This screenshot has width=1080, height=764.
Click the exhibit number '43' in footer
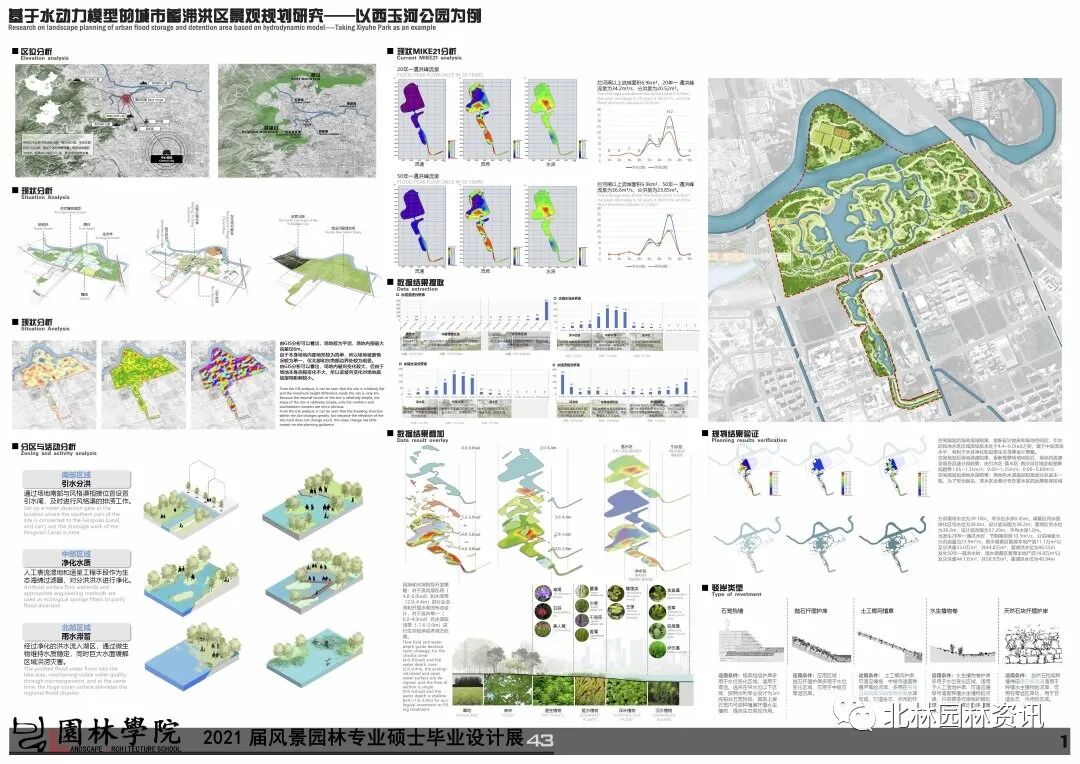(x=540, y=740)
